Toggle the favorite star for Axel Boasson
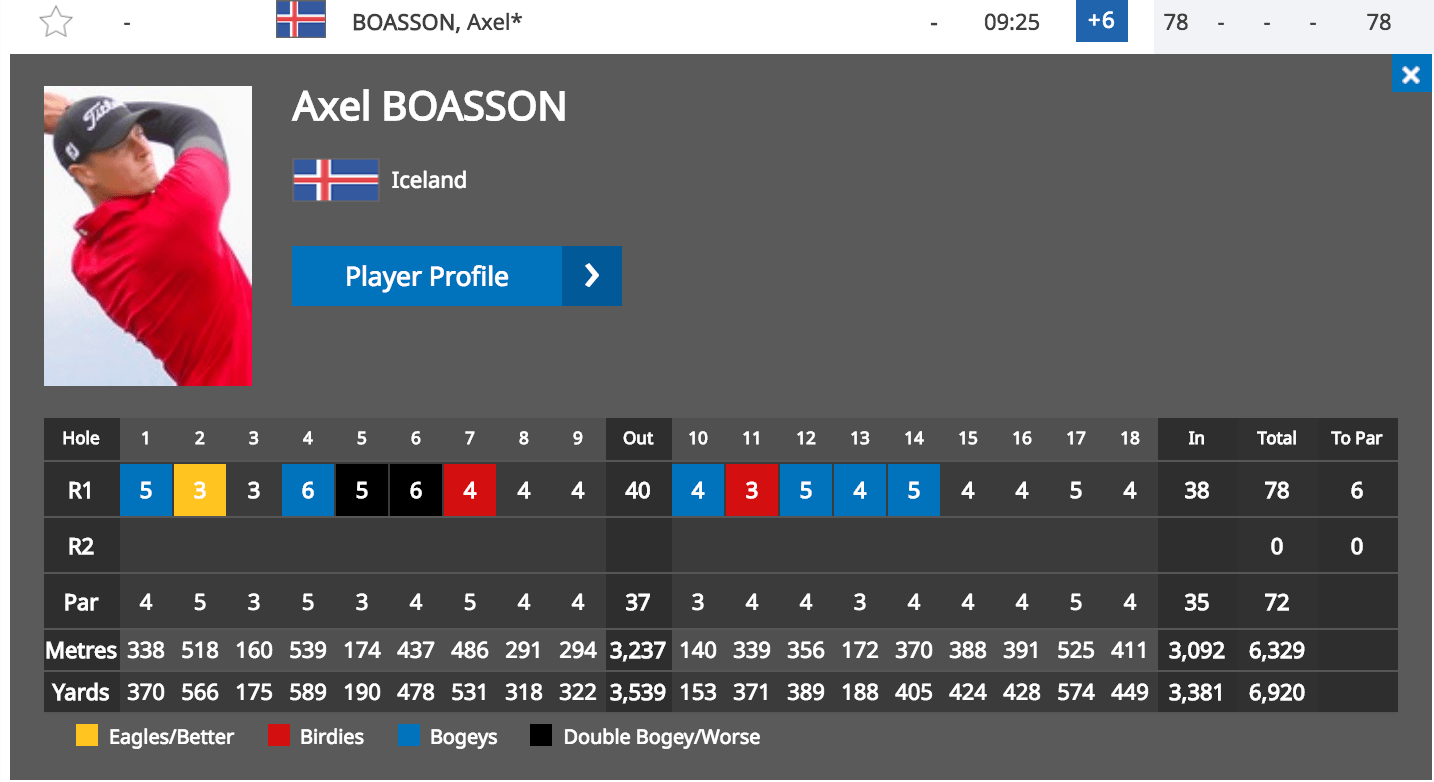 click(x=56, y=21)
